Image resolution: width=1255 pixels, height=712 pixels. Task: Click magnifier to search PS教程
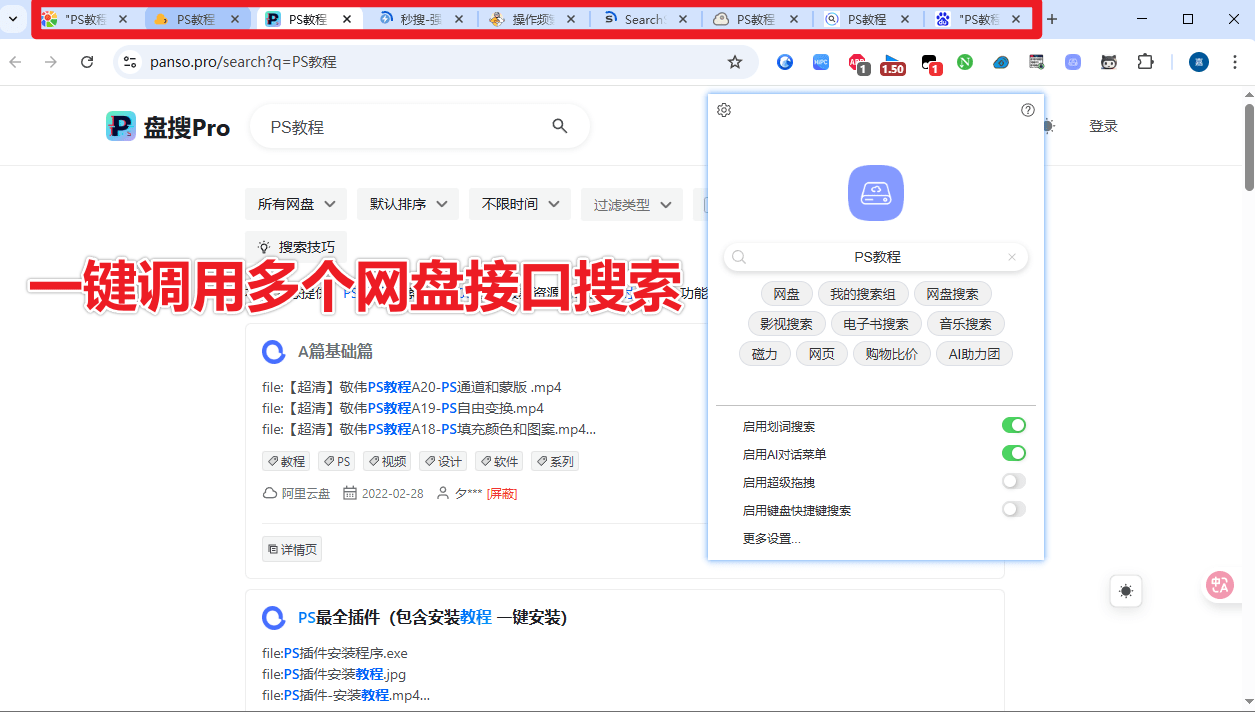pos(559,126)
